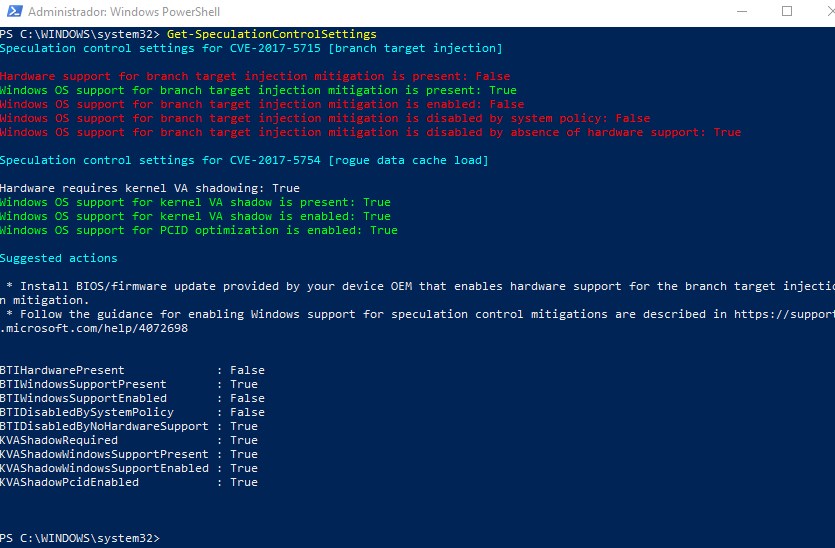Click the PowerShell icon in title bar
This screenshot has width=835, height=548.
click(x=14, y=11)
